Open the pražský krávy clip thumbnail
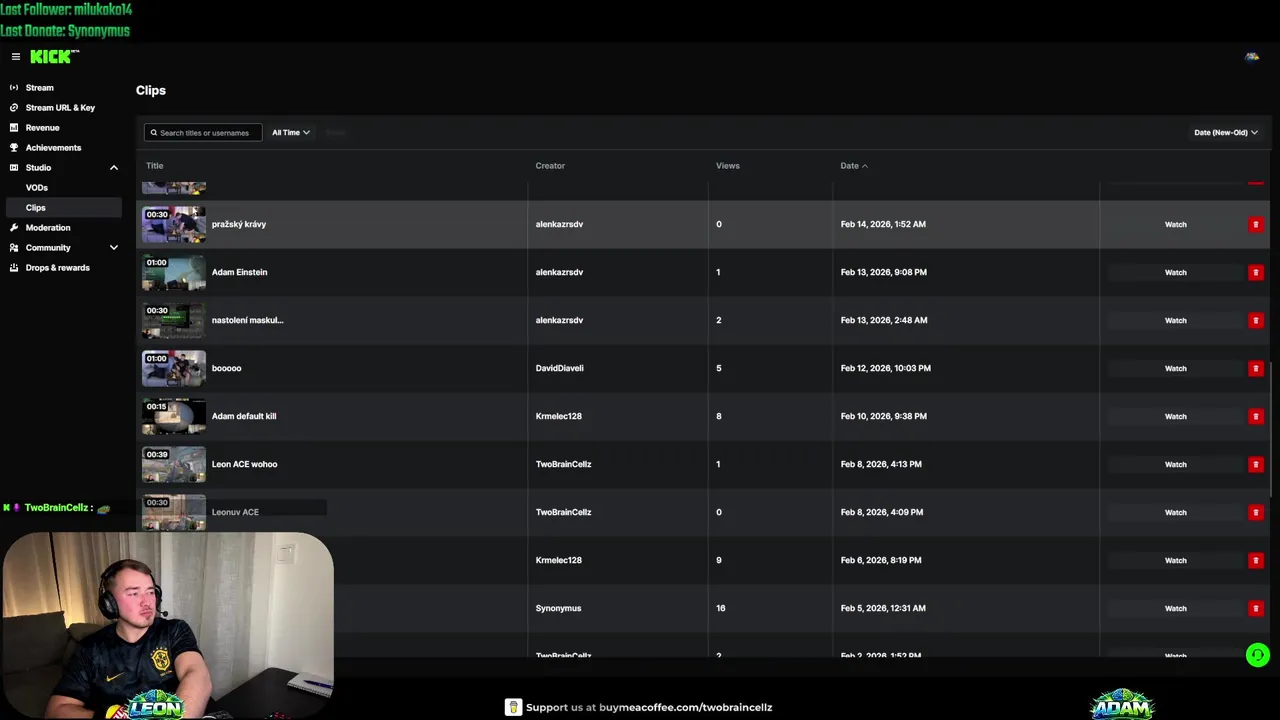The width and height of the screenshot is (1280, 720). tap(174, 225)
